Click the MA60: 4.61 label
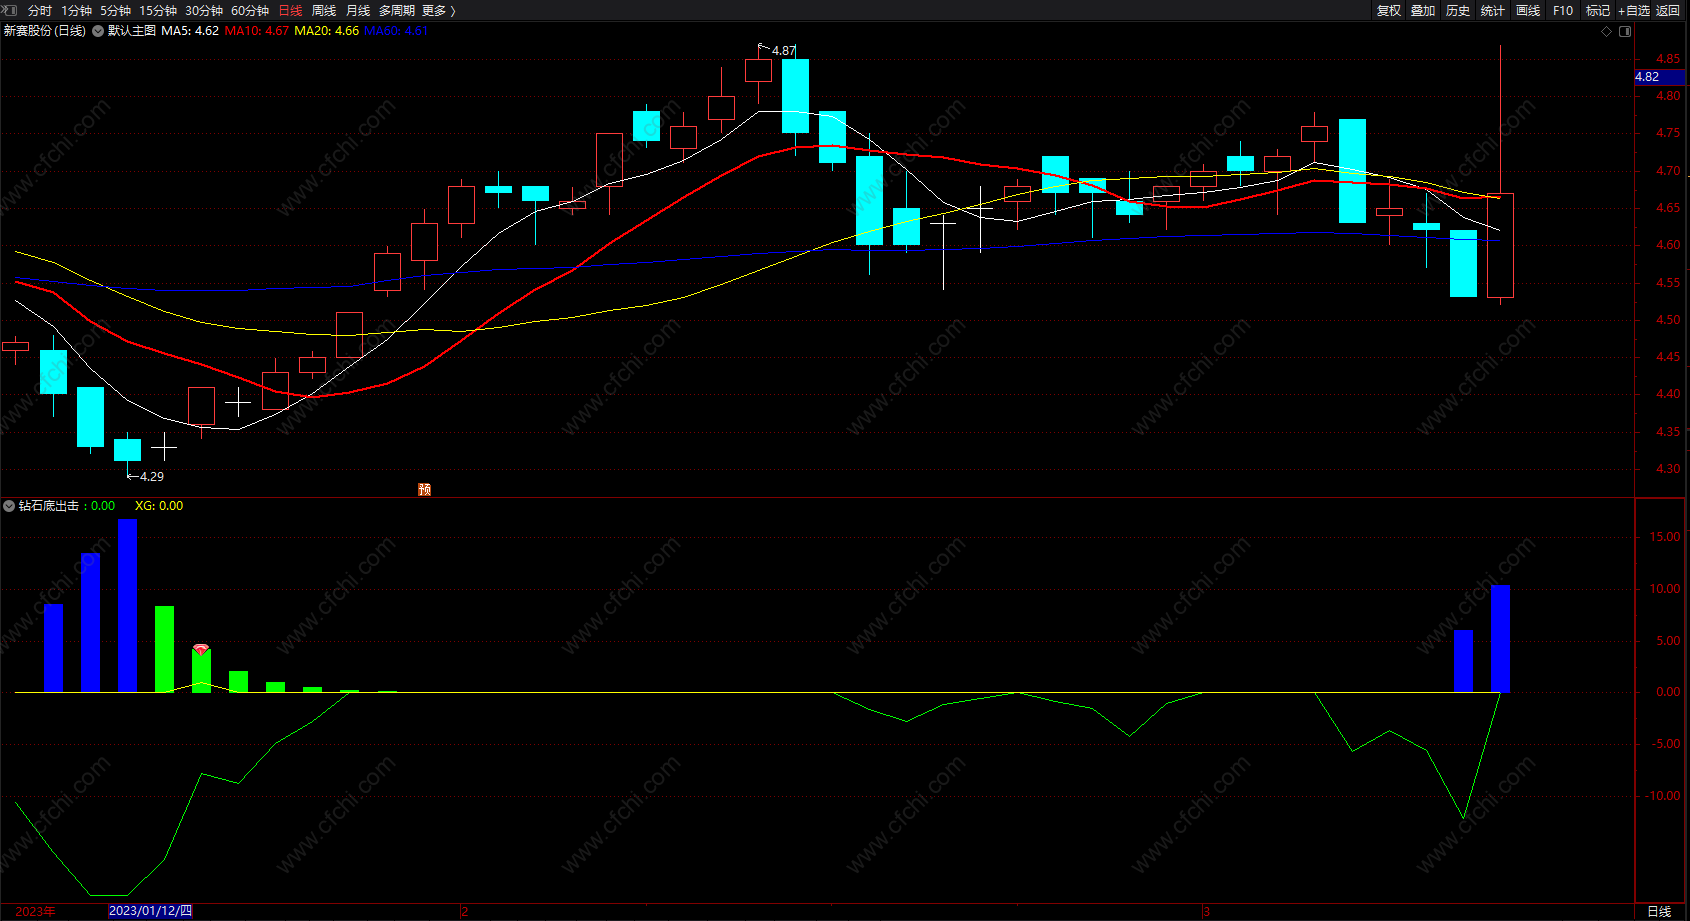The image size is (1690, 921). (396, 31)
